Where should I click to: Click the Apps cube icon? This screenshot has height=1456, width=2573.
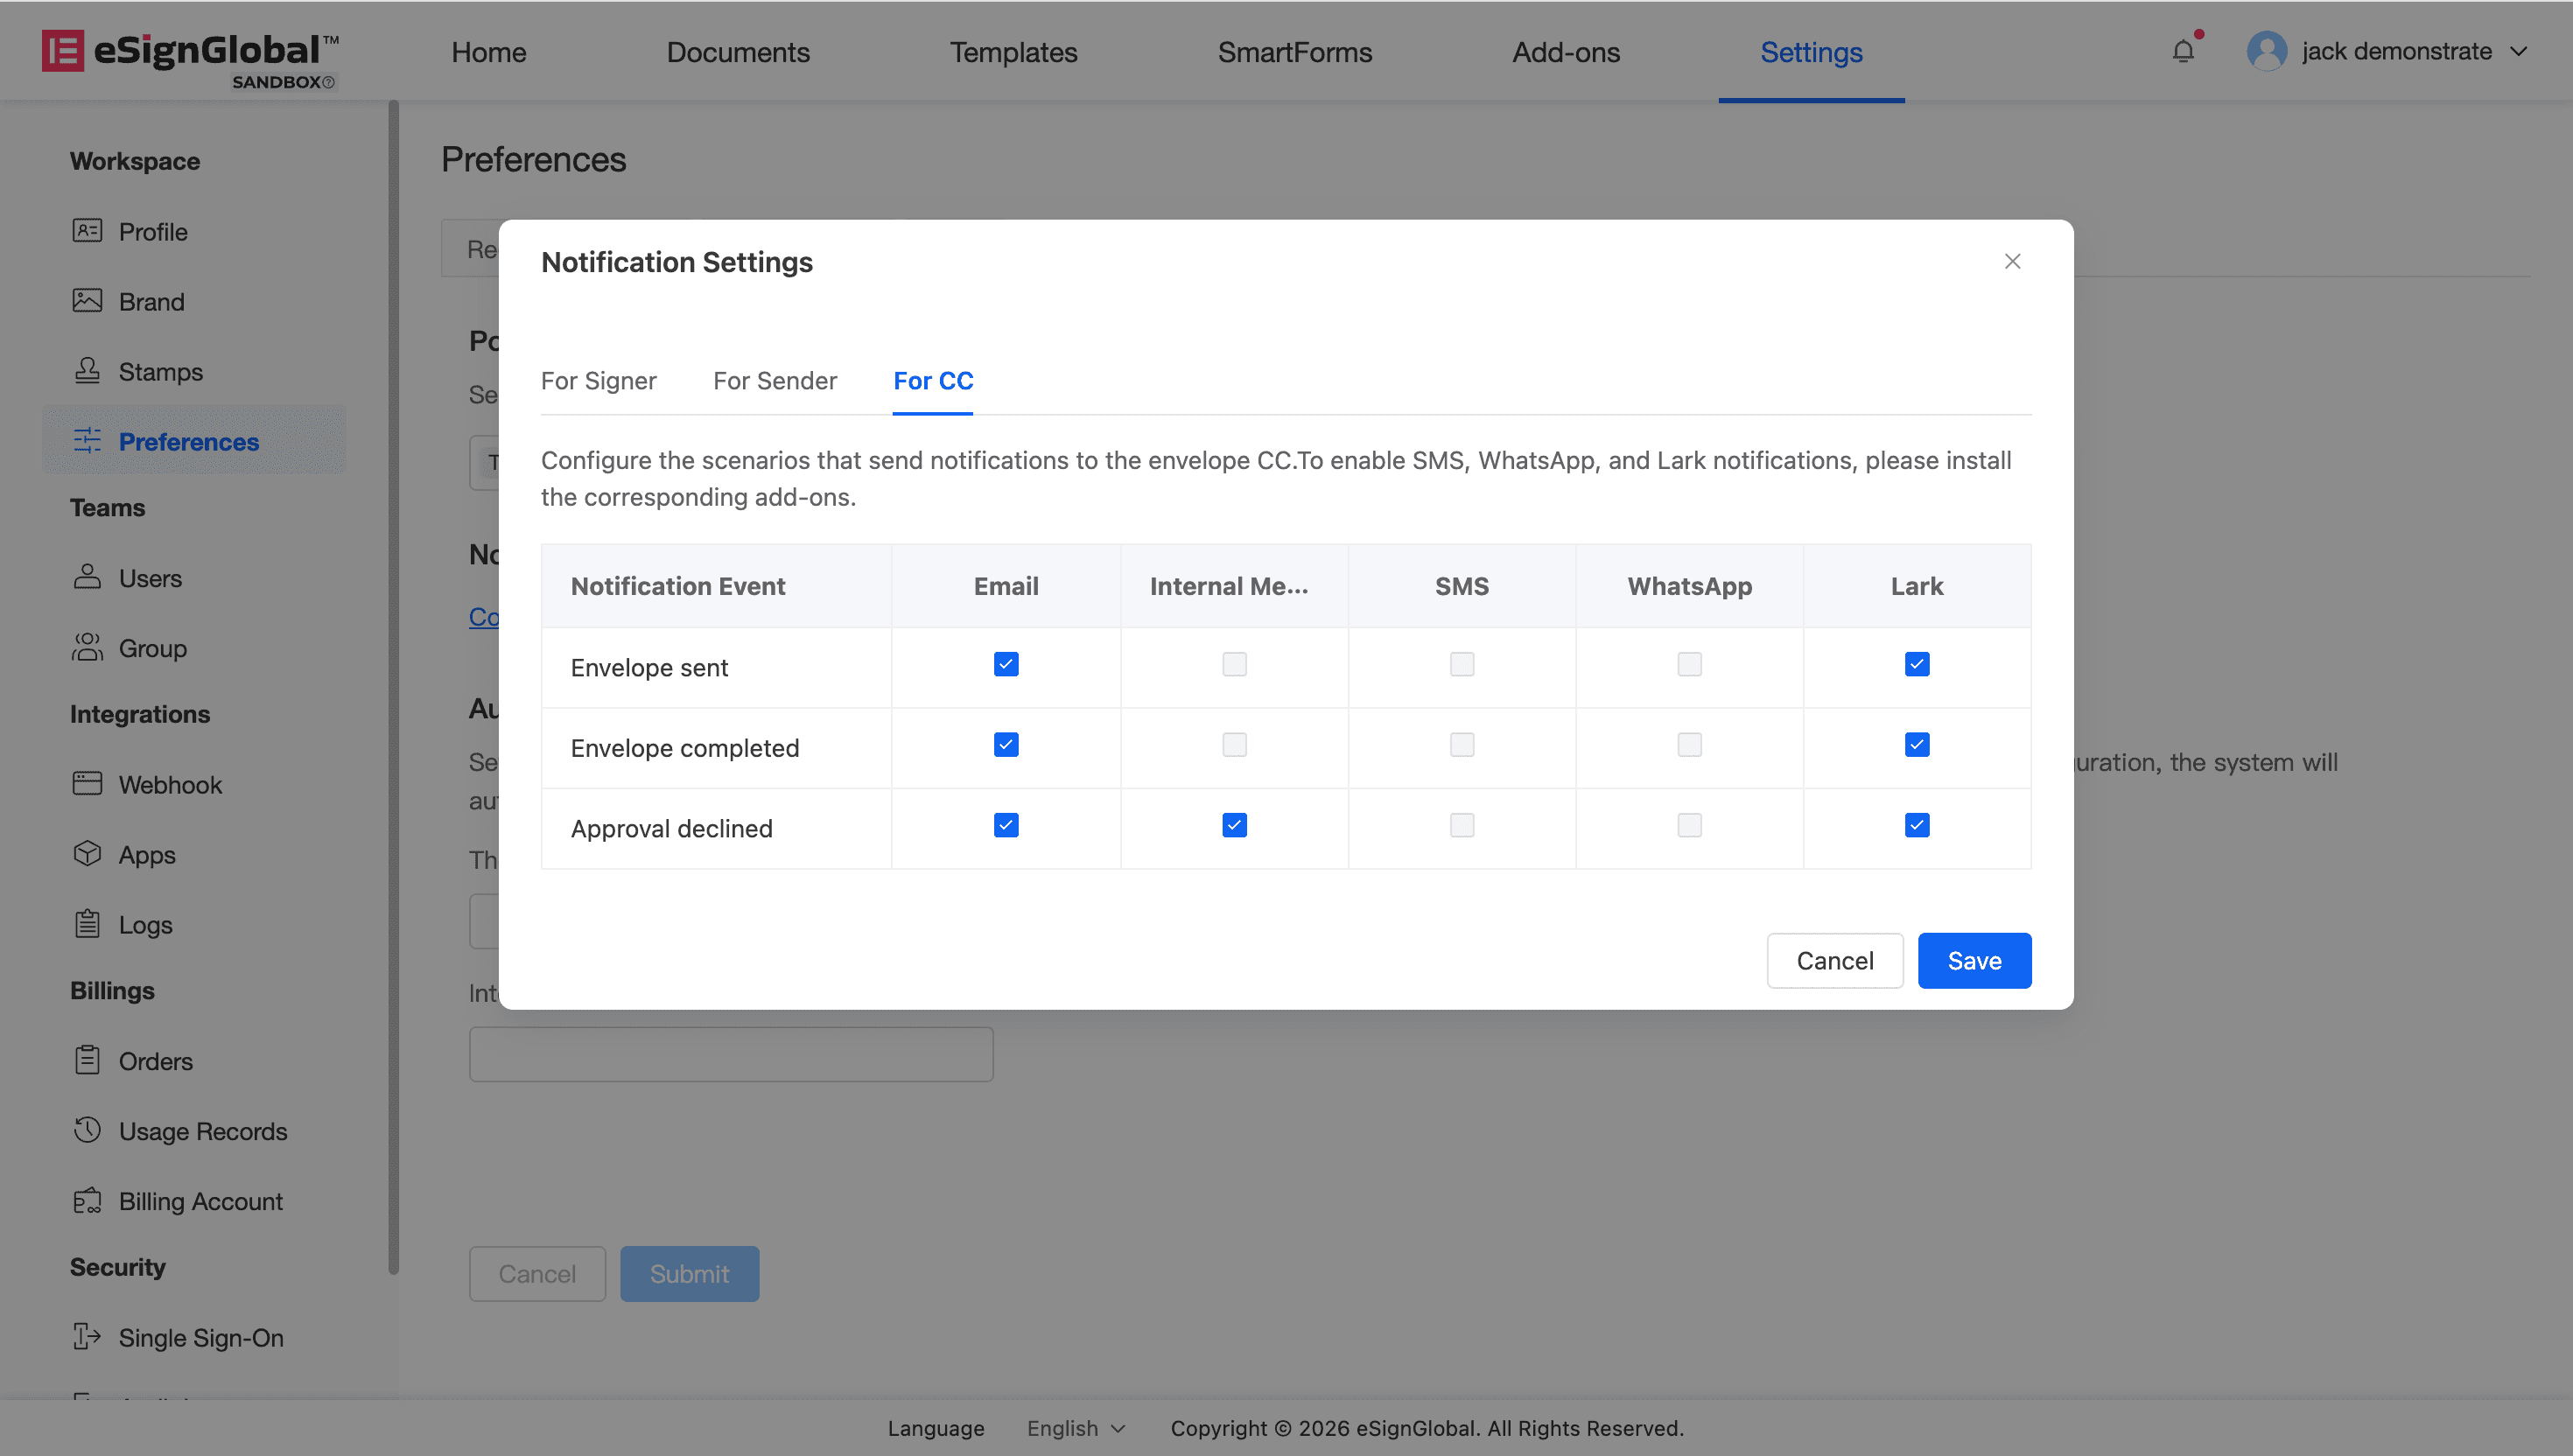pyautogui.click(x=87, y=854)
